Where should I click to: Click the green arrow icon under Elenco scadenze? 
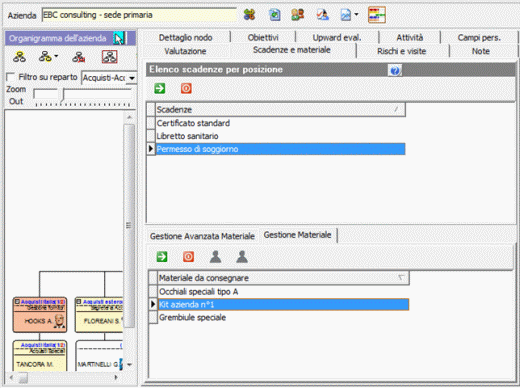click(x=160, y=88)
